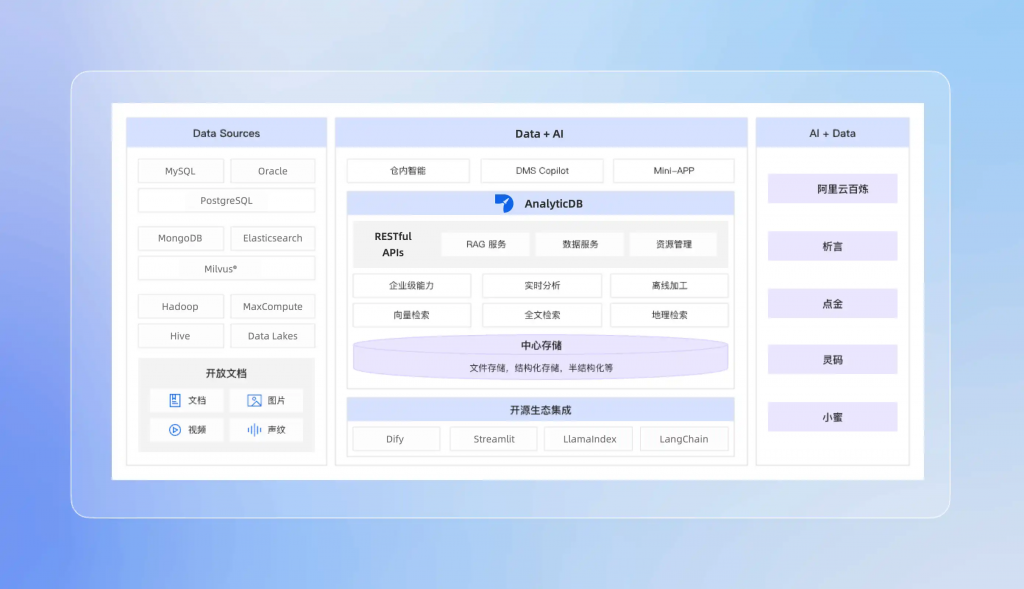
Task: Click the 向量检索 capability box
Action: pyautogui.click(x=413, y=315)
